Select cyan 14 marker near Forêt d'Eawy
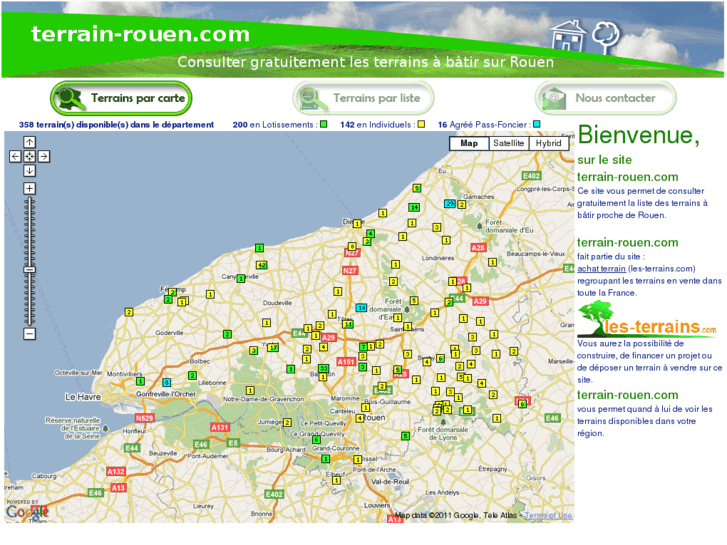The width and height of the screenshot is (727, 545). 361,308
